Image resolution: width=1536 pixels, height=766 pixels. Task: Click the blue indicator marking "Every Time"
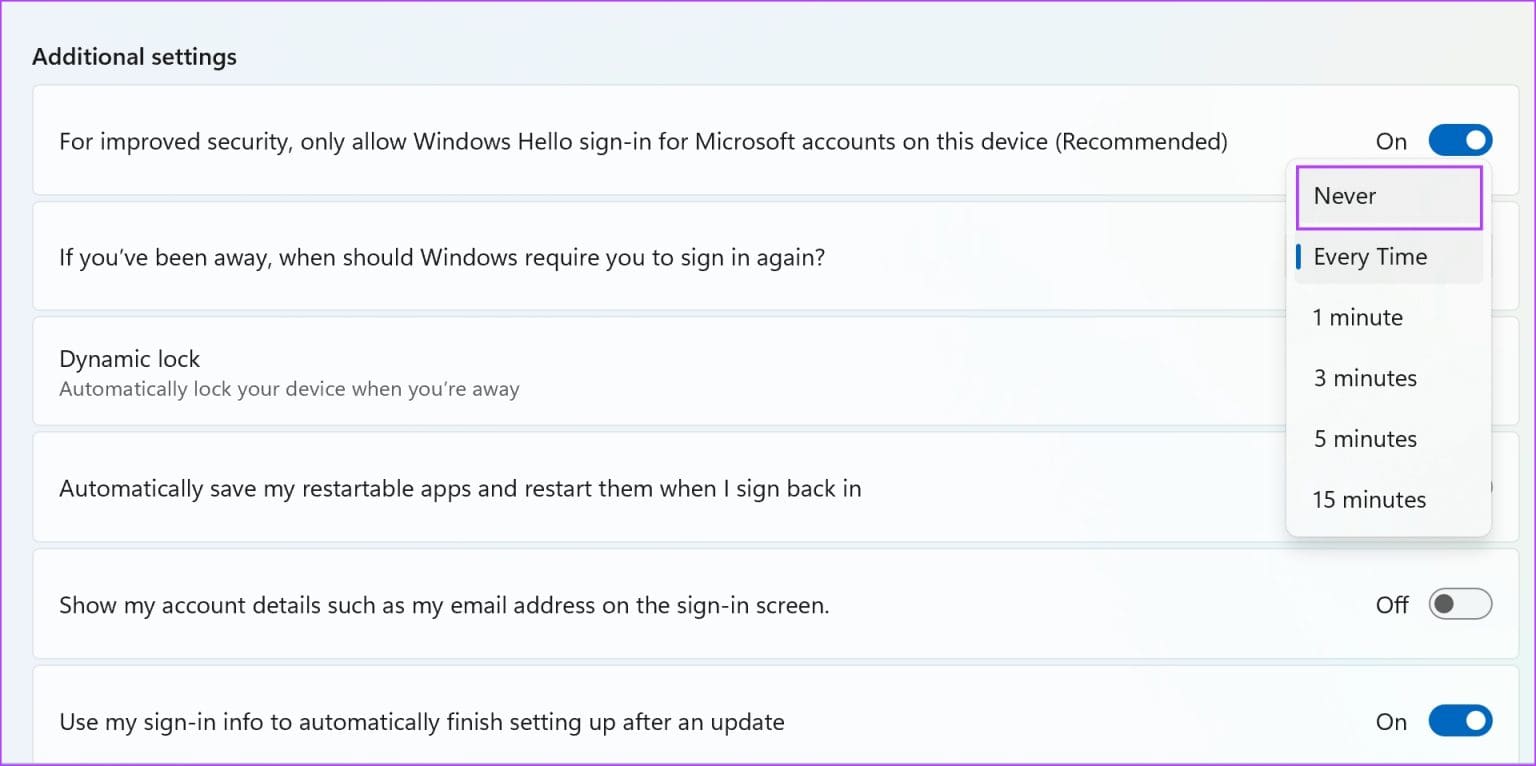tap(1299, 257)
